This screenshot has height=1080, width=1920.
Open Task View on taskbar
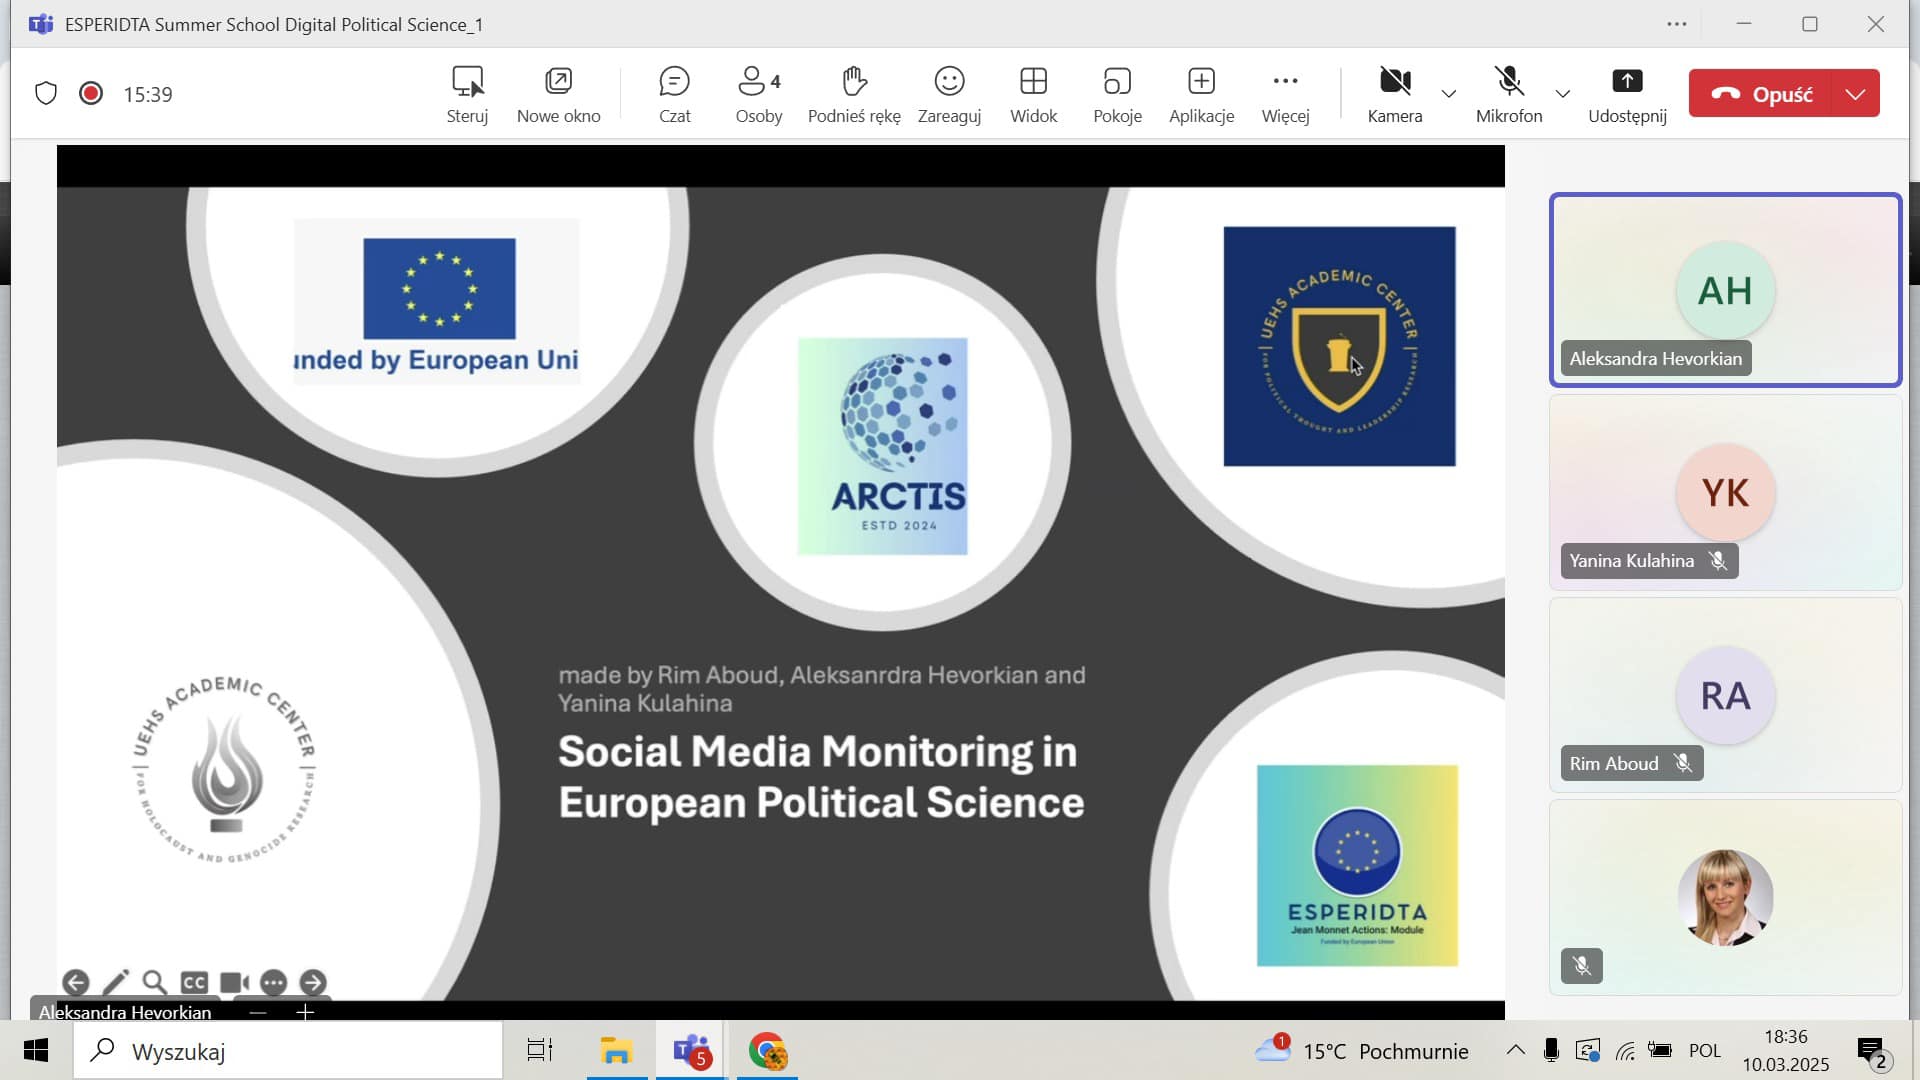click(x=540, y=1051)
